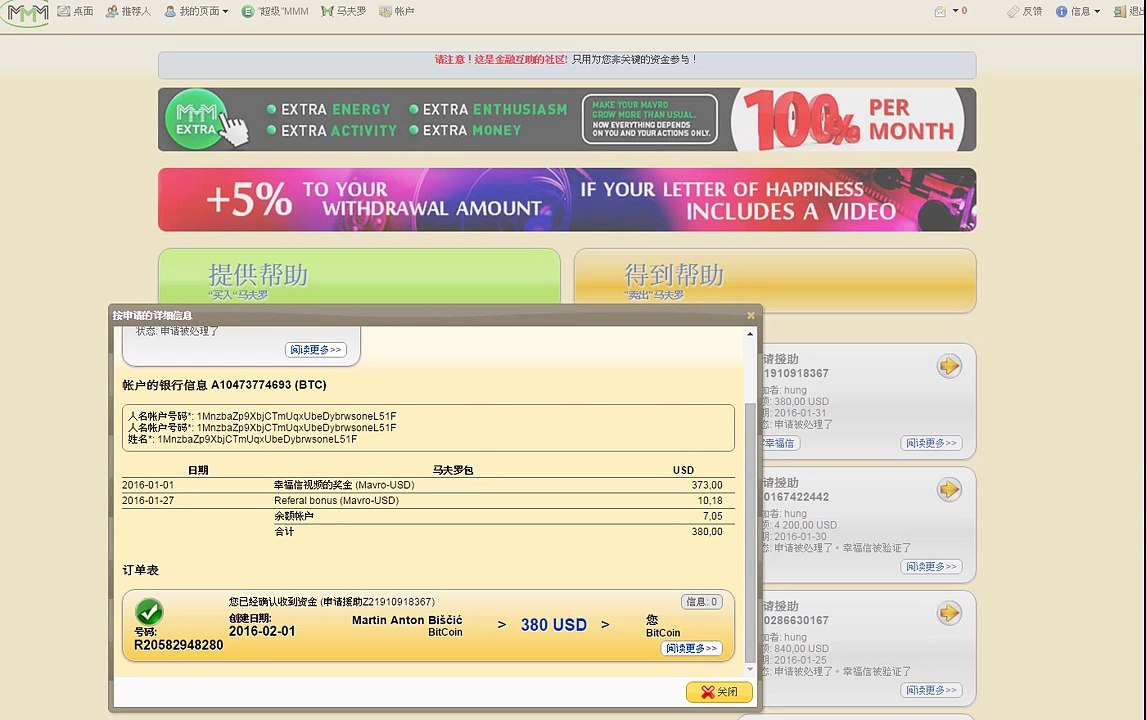The width and height of the screenshot is (1146, 720).
Task: Click 阅读更多 under the status line in dialog
Action: coord(316,349)
